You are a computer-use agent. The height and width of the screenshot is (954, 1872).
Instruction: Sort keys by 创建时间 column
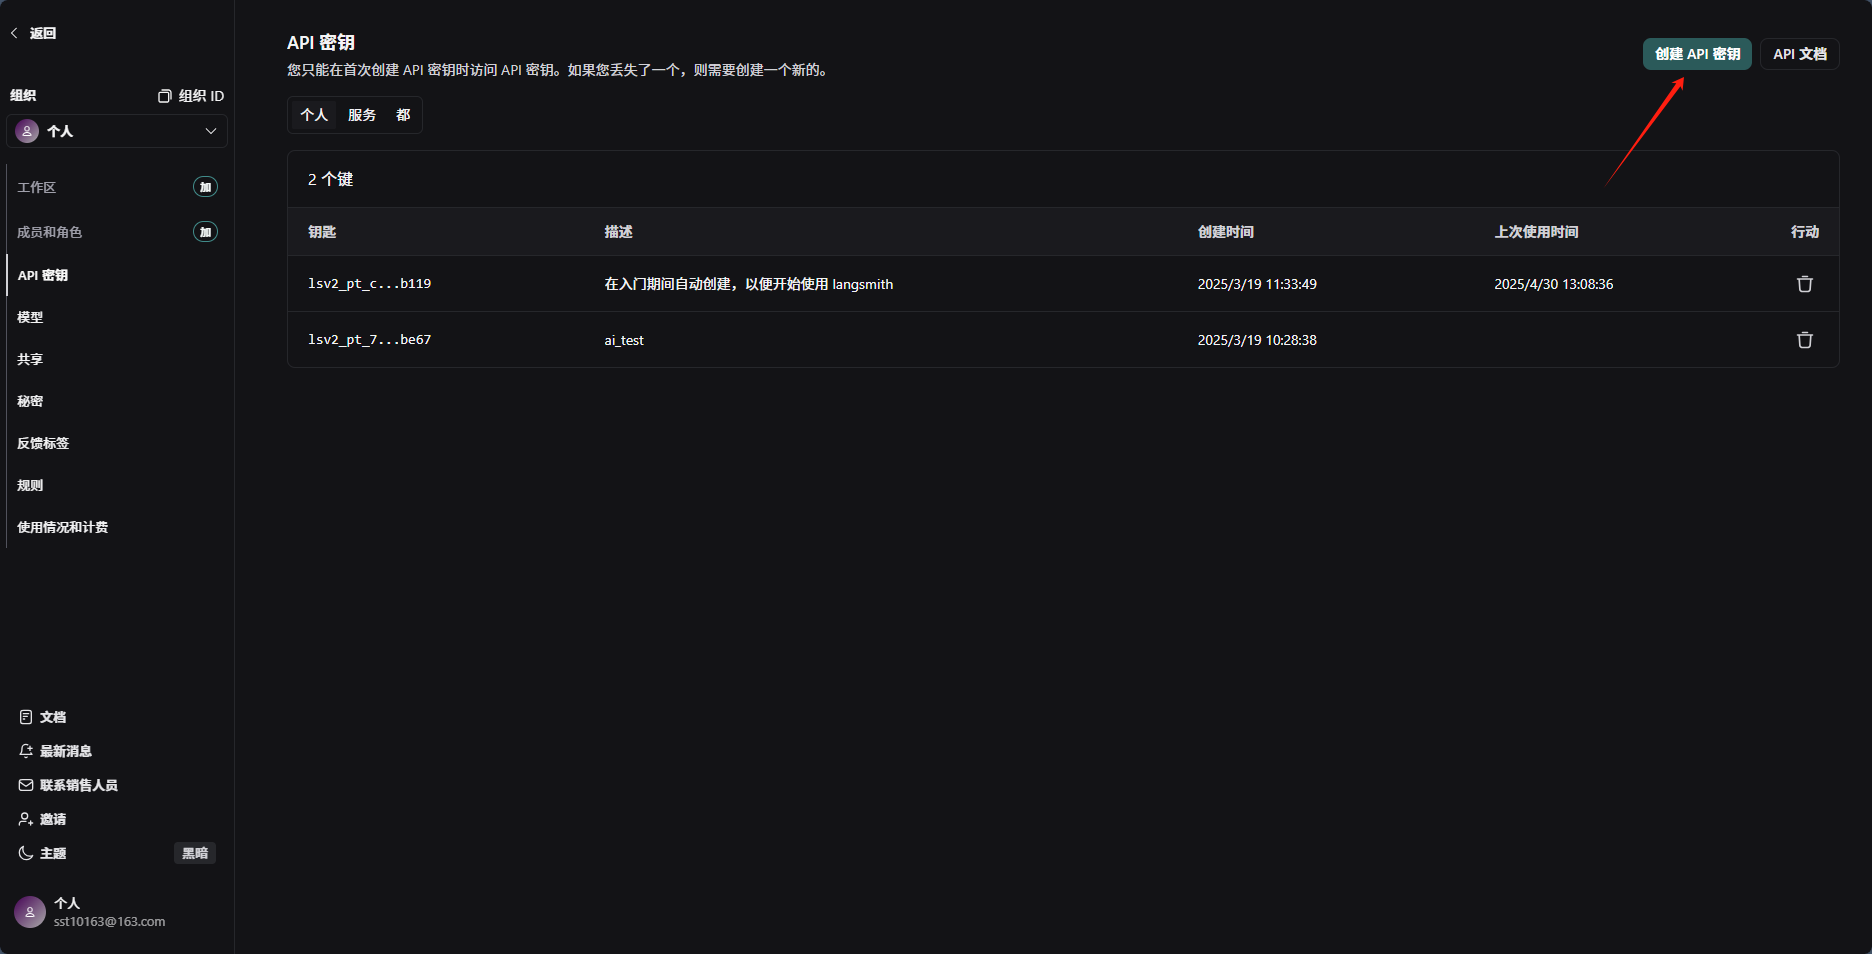click(1226, 231)
